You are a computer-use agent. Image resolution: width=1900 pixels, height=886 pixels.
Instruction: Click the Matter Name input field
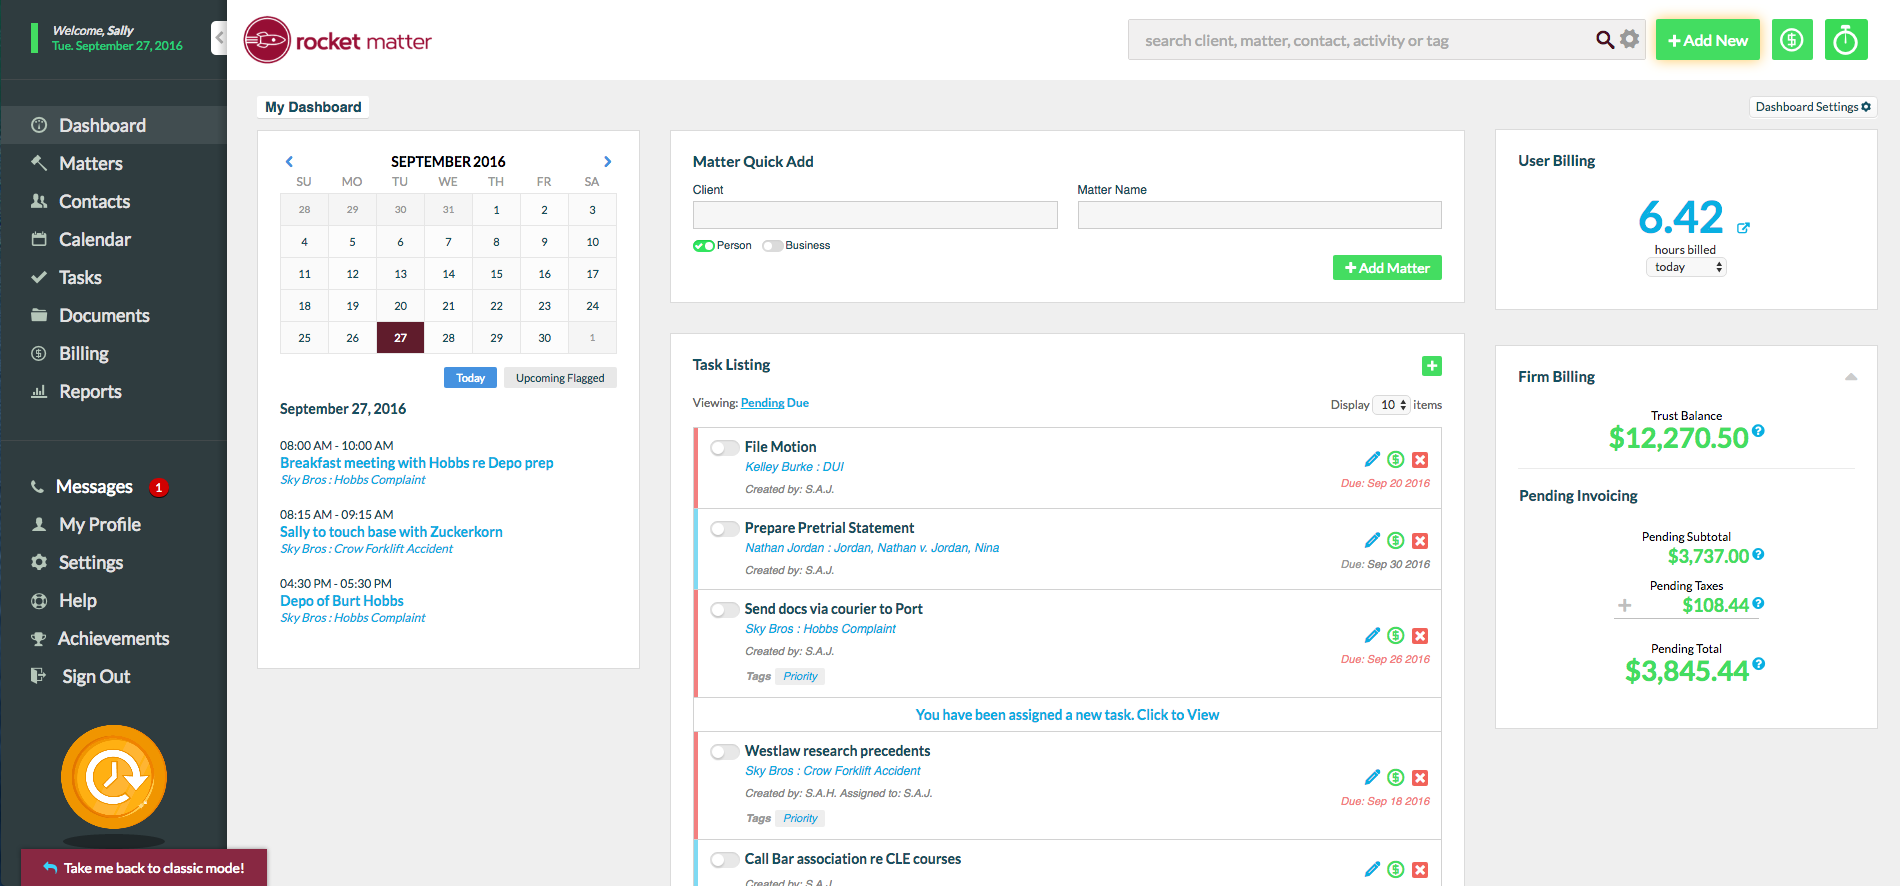pyautogui.click(x=1260, y=215)
